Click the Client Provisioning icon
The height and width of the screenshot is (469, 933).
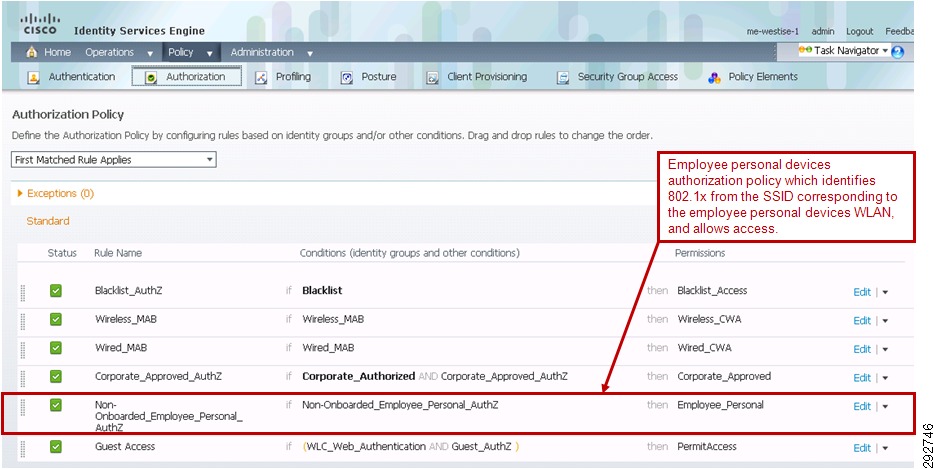point(433,77)
